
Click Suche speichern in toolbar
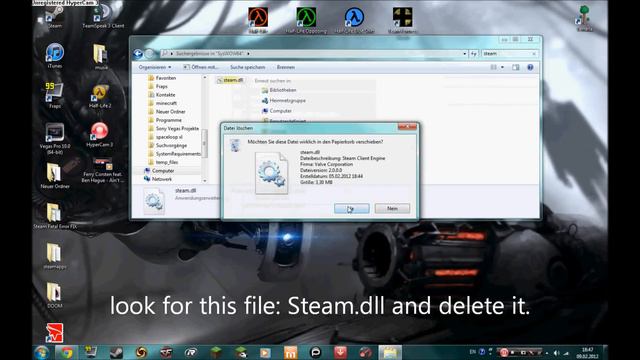(247, 67)
